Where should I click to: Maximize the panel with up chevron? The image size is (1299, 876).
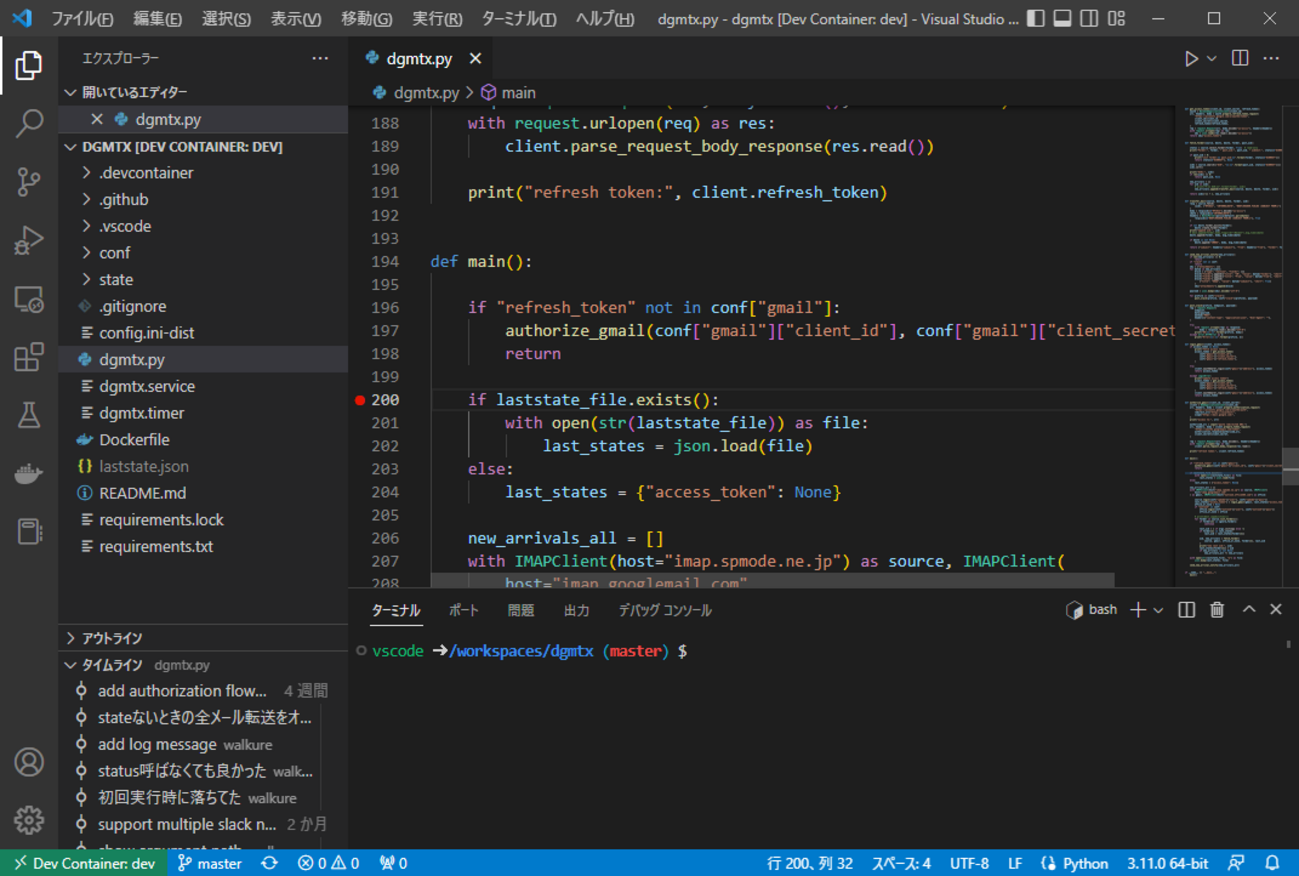pos(1249,610)
